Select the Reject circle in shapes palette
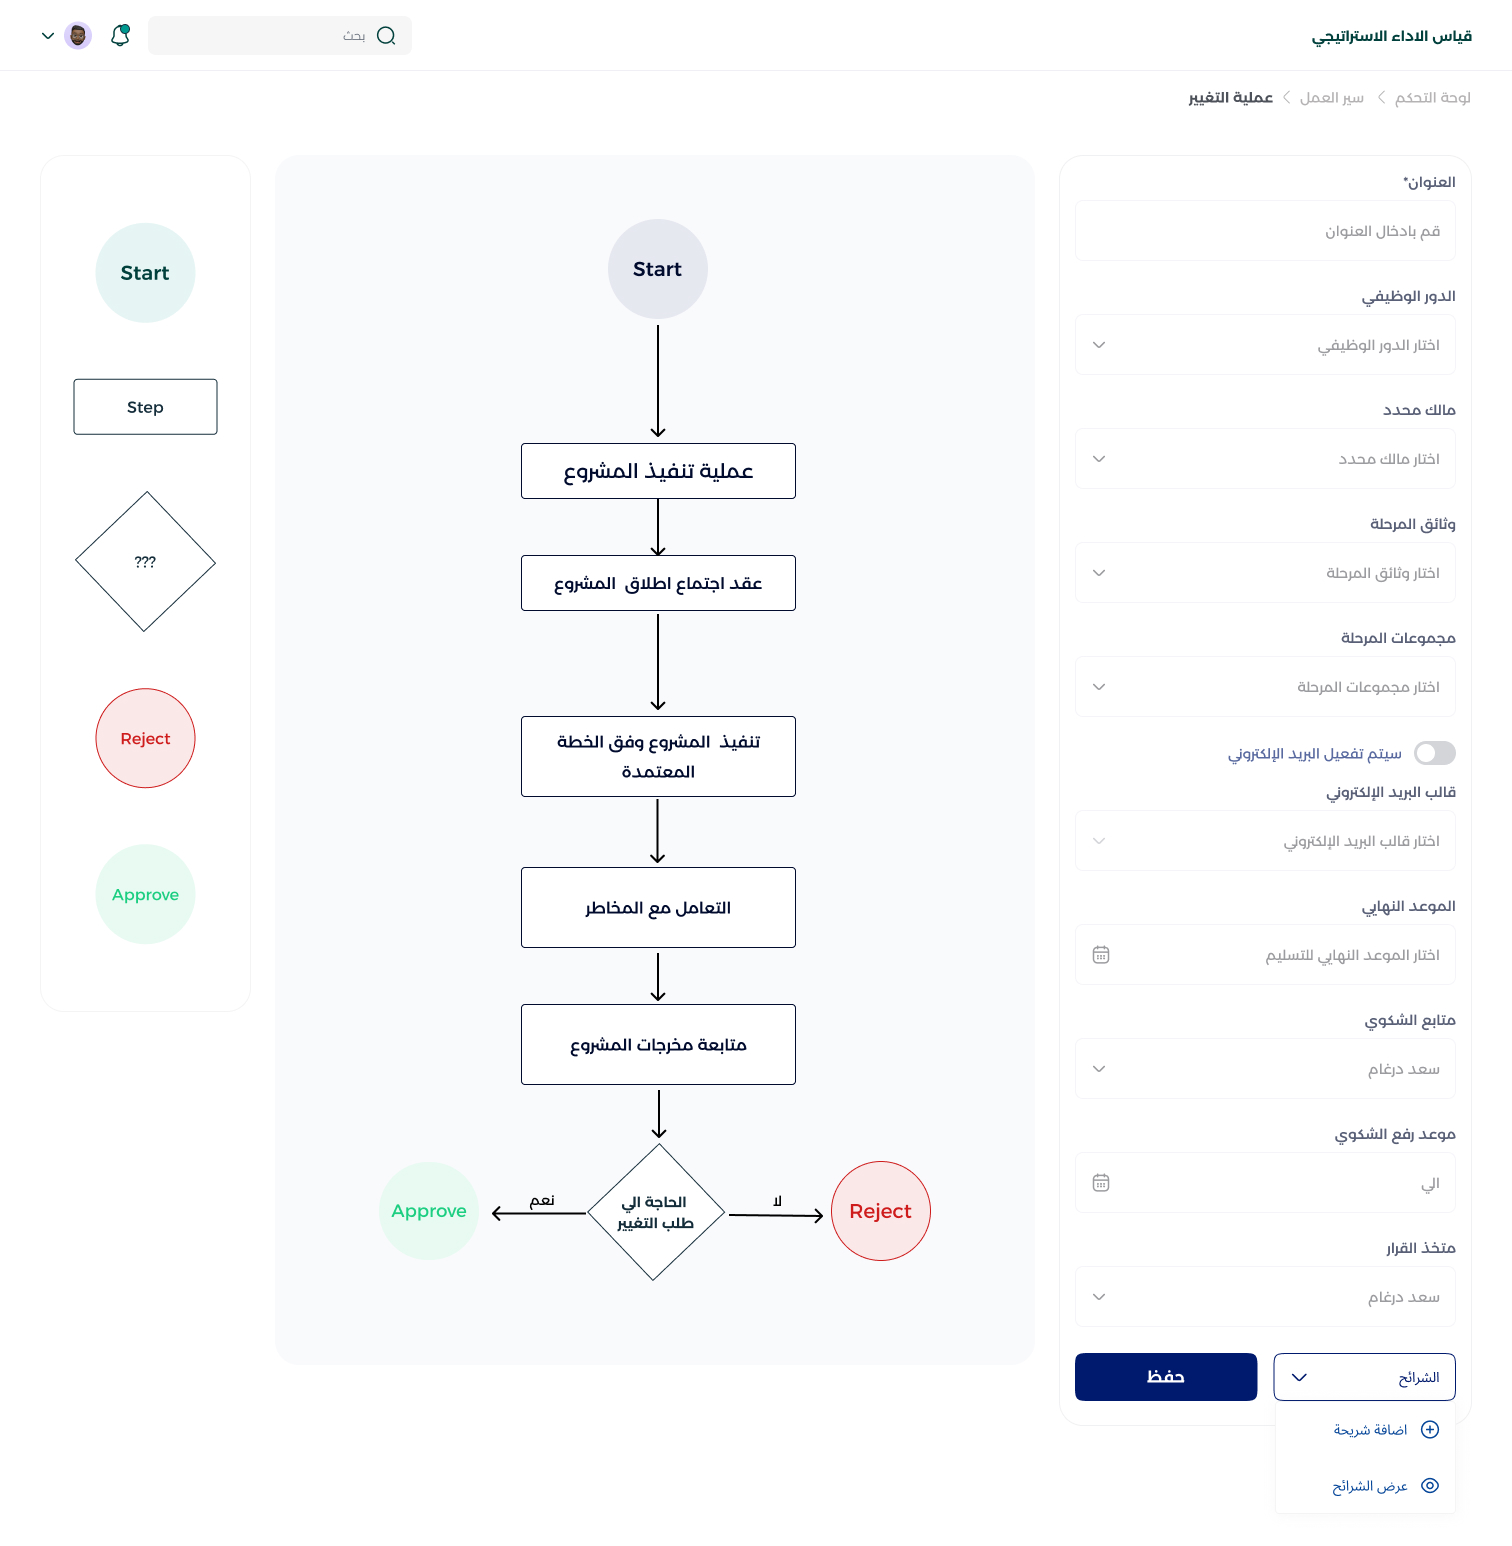Viewport: 1512px width, 1546px height. [x=145, y=738]
